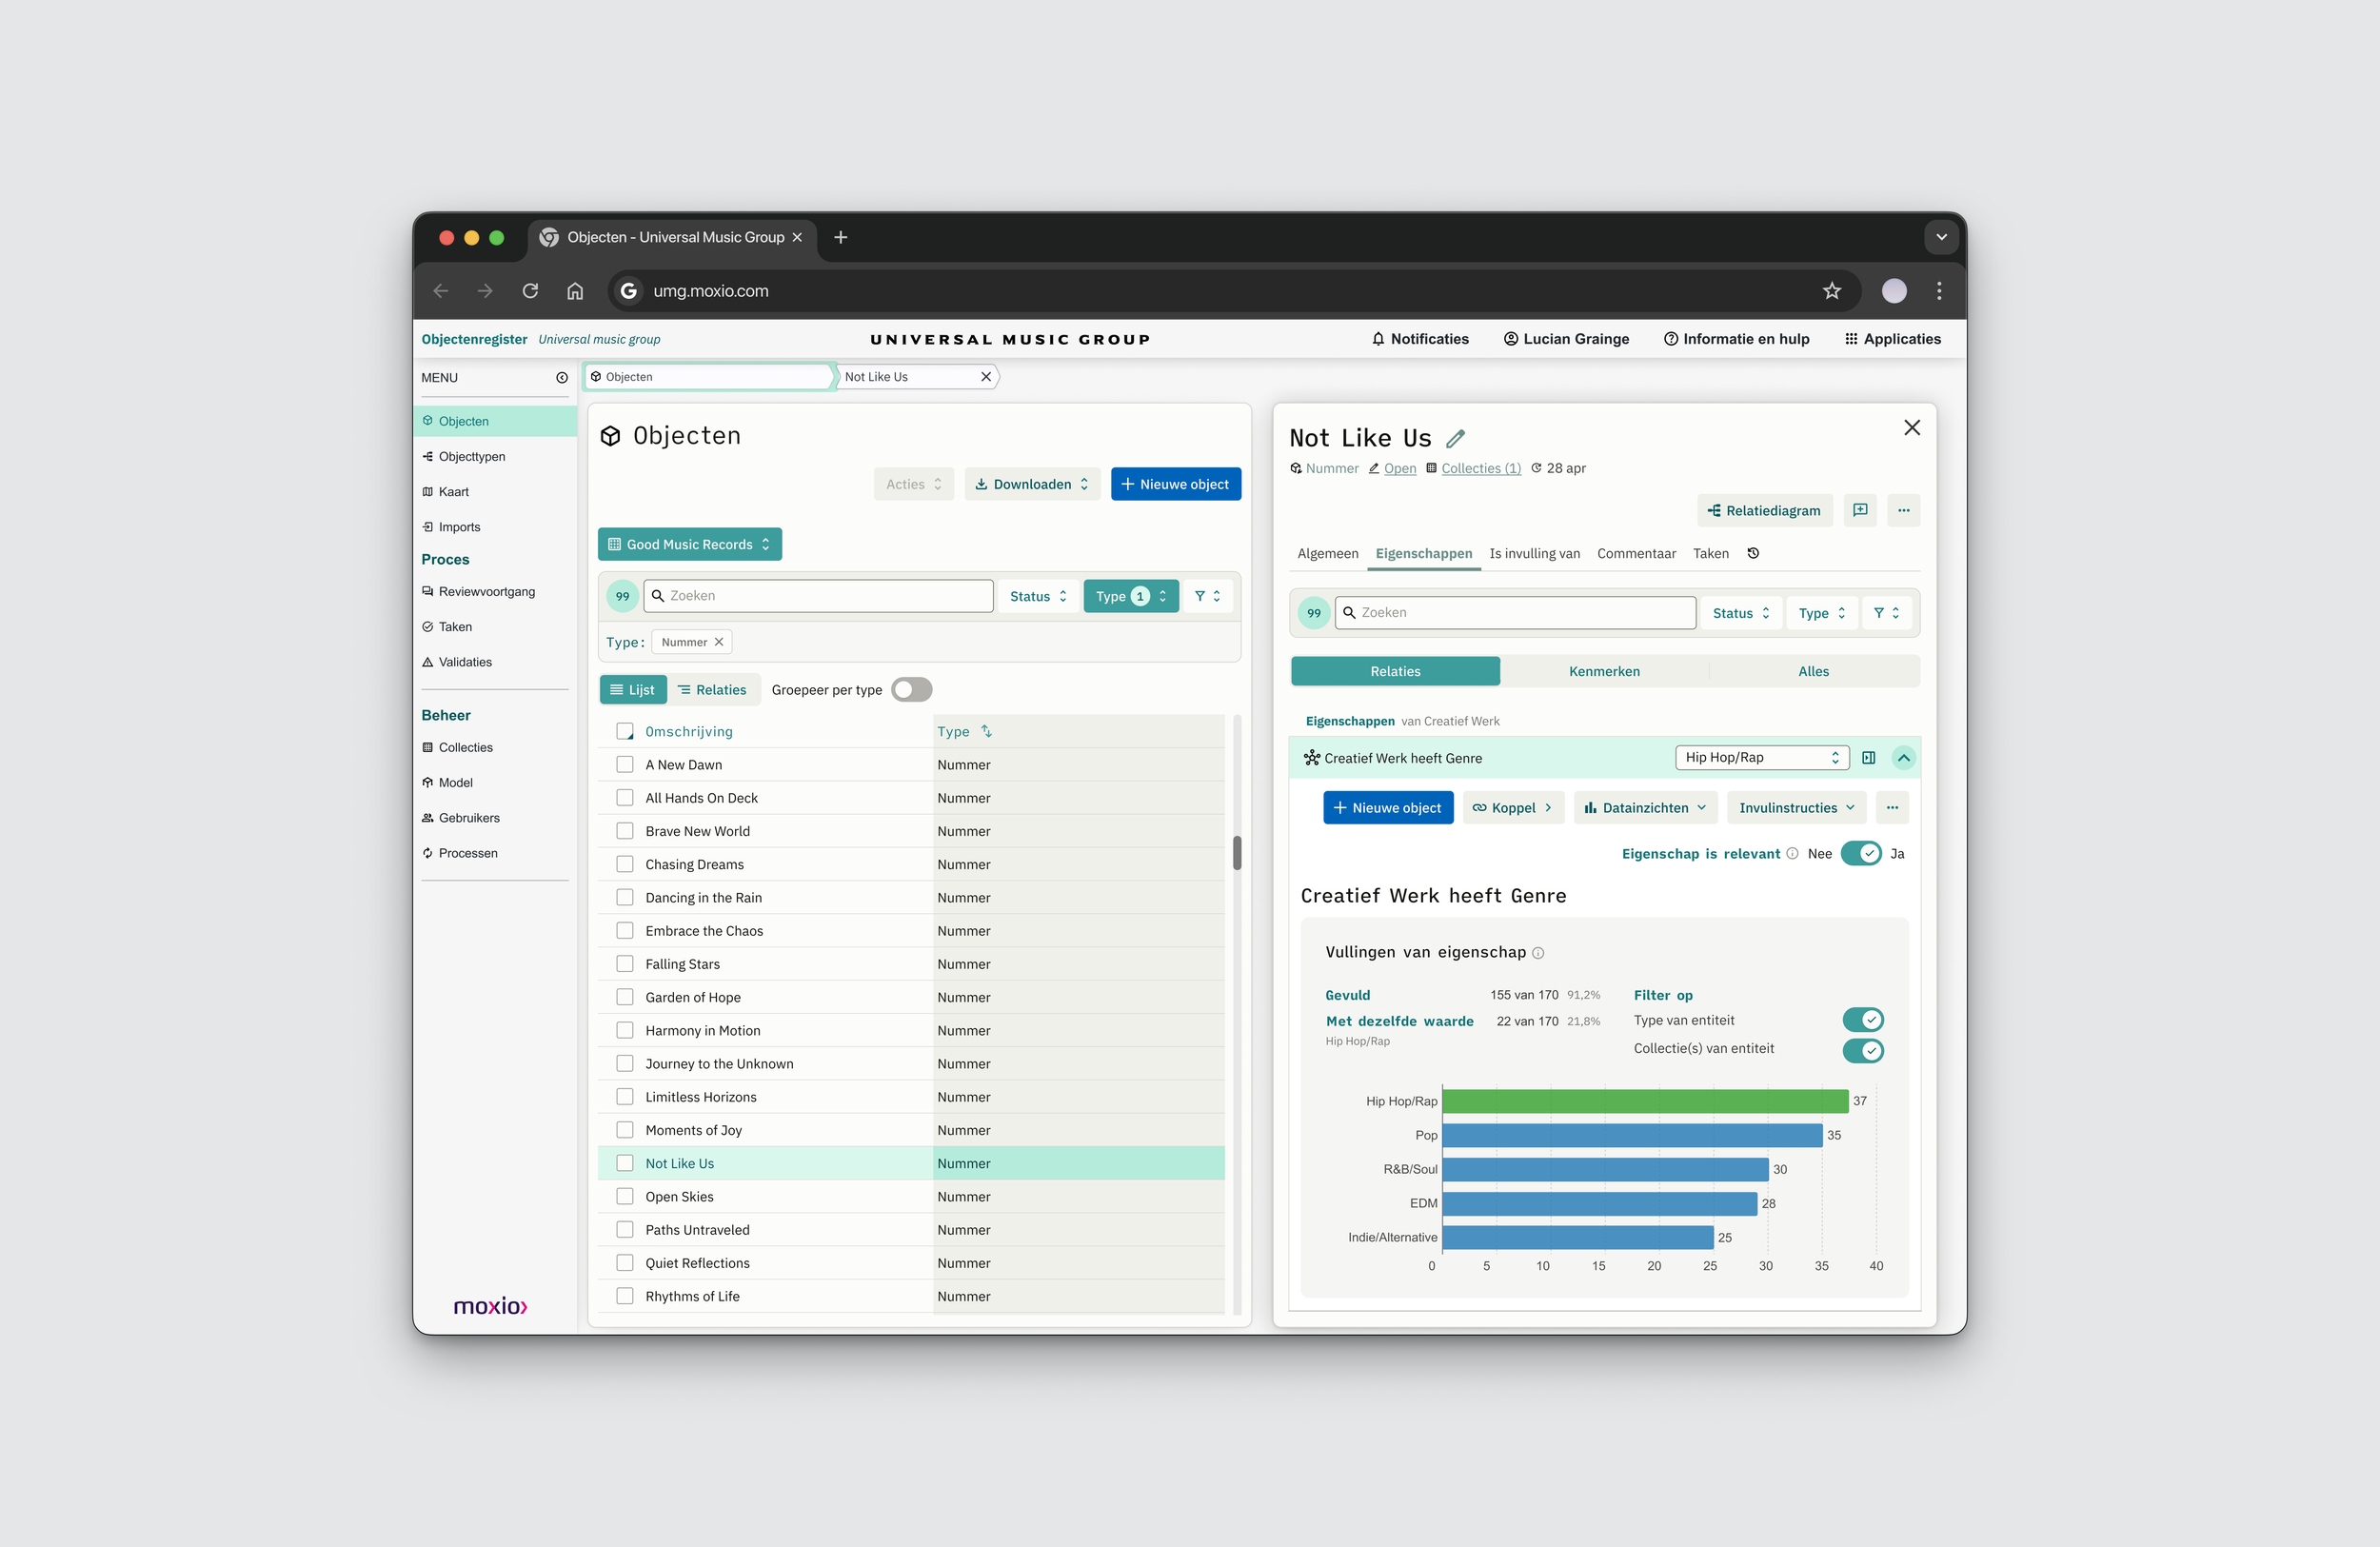Expand the Invulinstructies dropdown
Viewport: 2380px width, 1547px height.
click(x=1796, y=808)
